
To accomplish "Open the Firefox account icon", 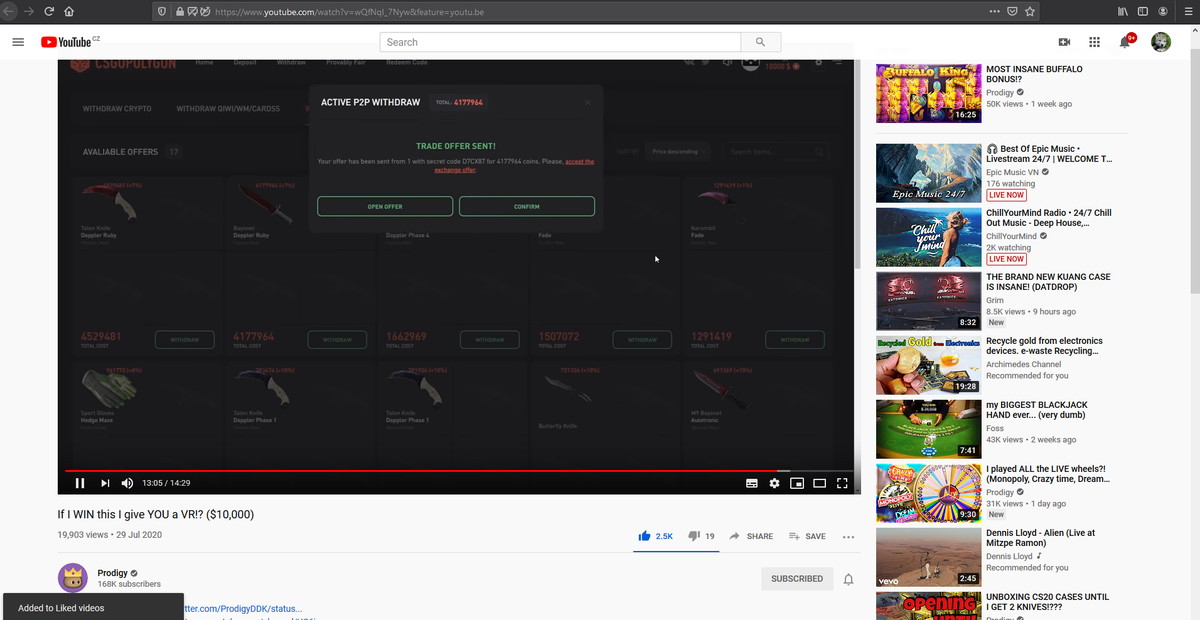I will coord(1162,11).
